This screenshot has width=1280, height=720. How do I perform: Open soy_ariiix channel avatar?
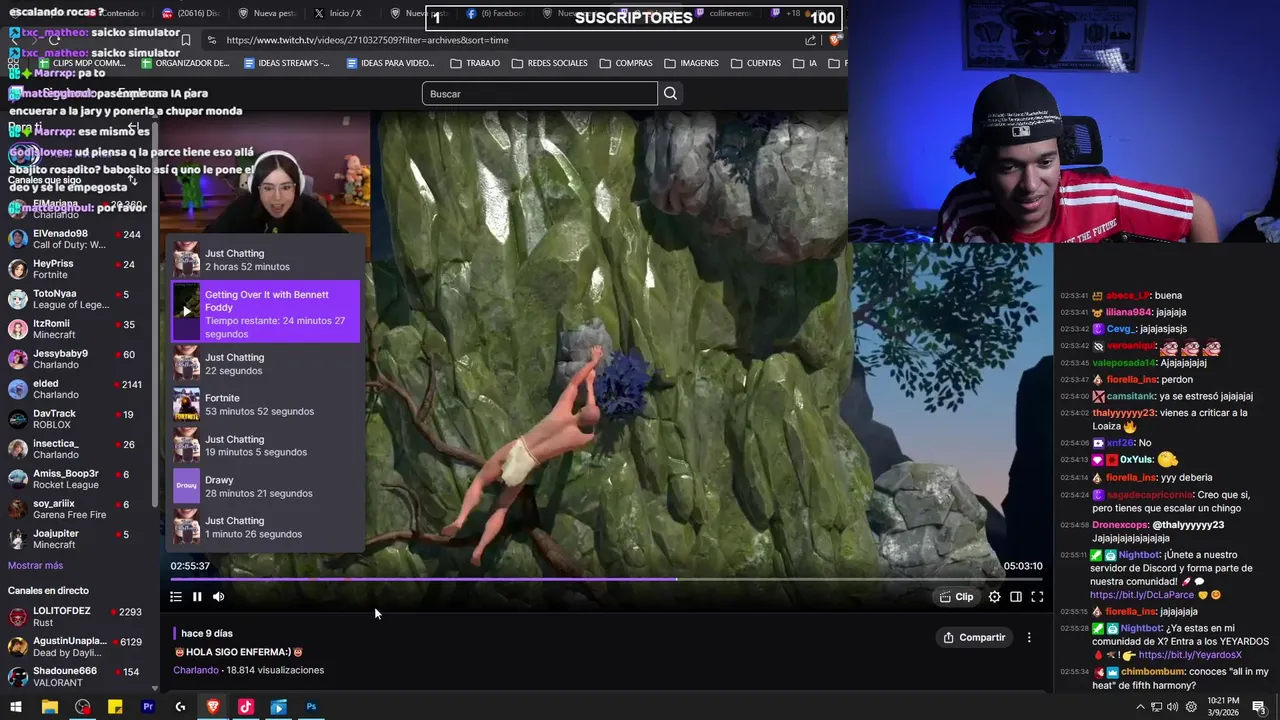coord(17,509)
